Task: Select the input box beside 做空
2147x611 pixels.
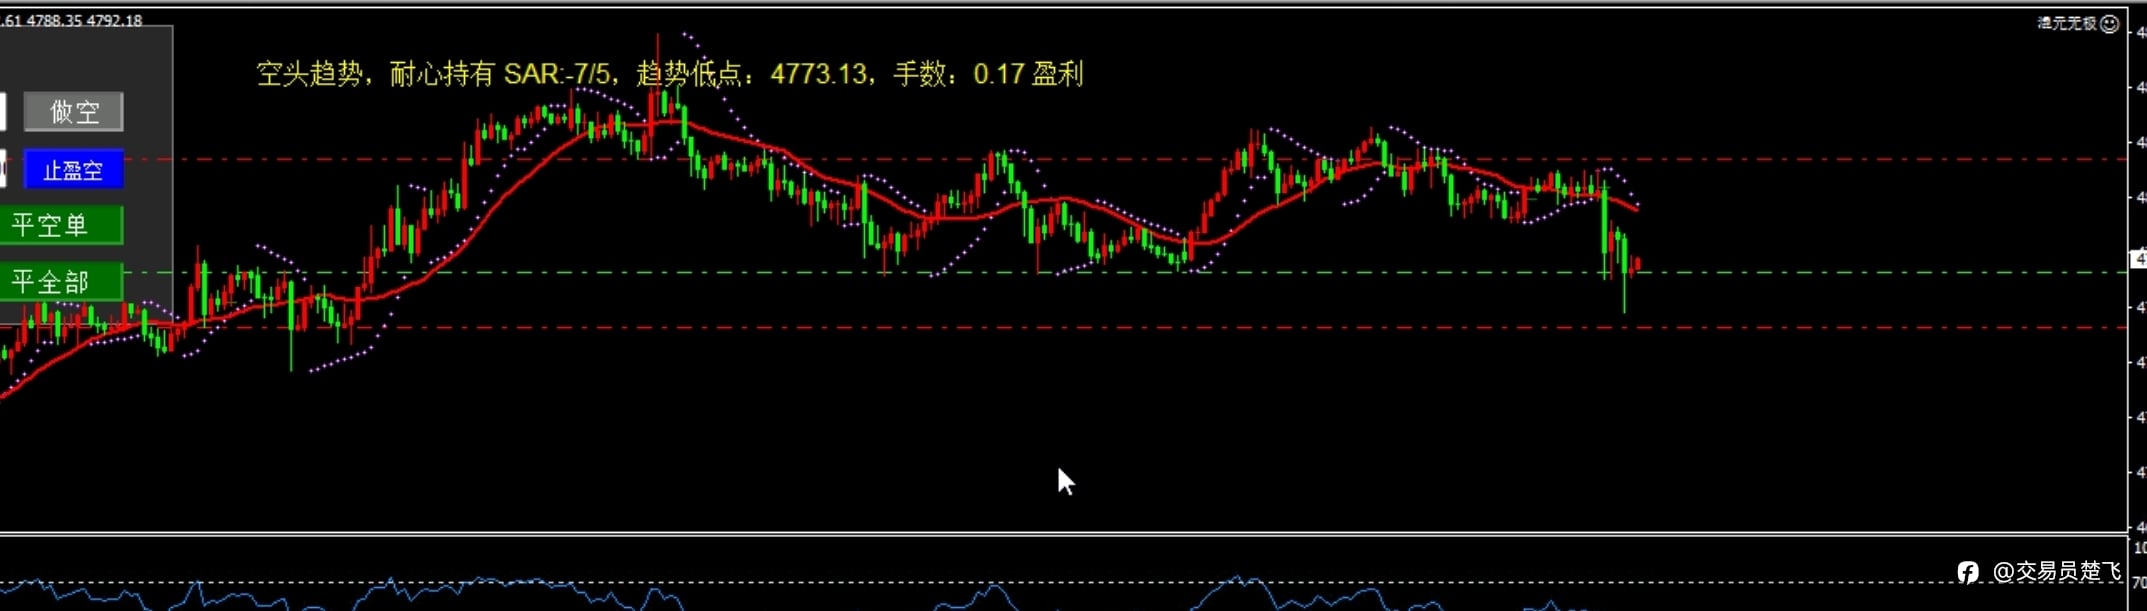Action: point(3,111)
